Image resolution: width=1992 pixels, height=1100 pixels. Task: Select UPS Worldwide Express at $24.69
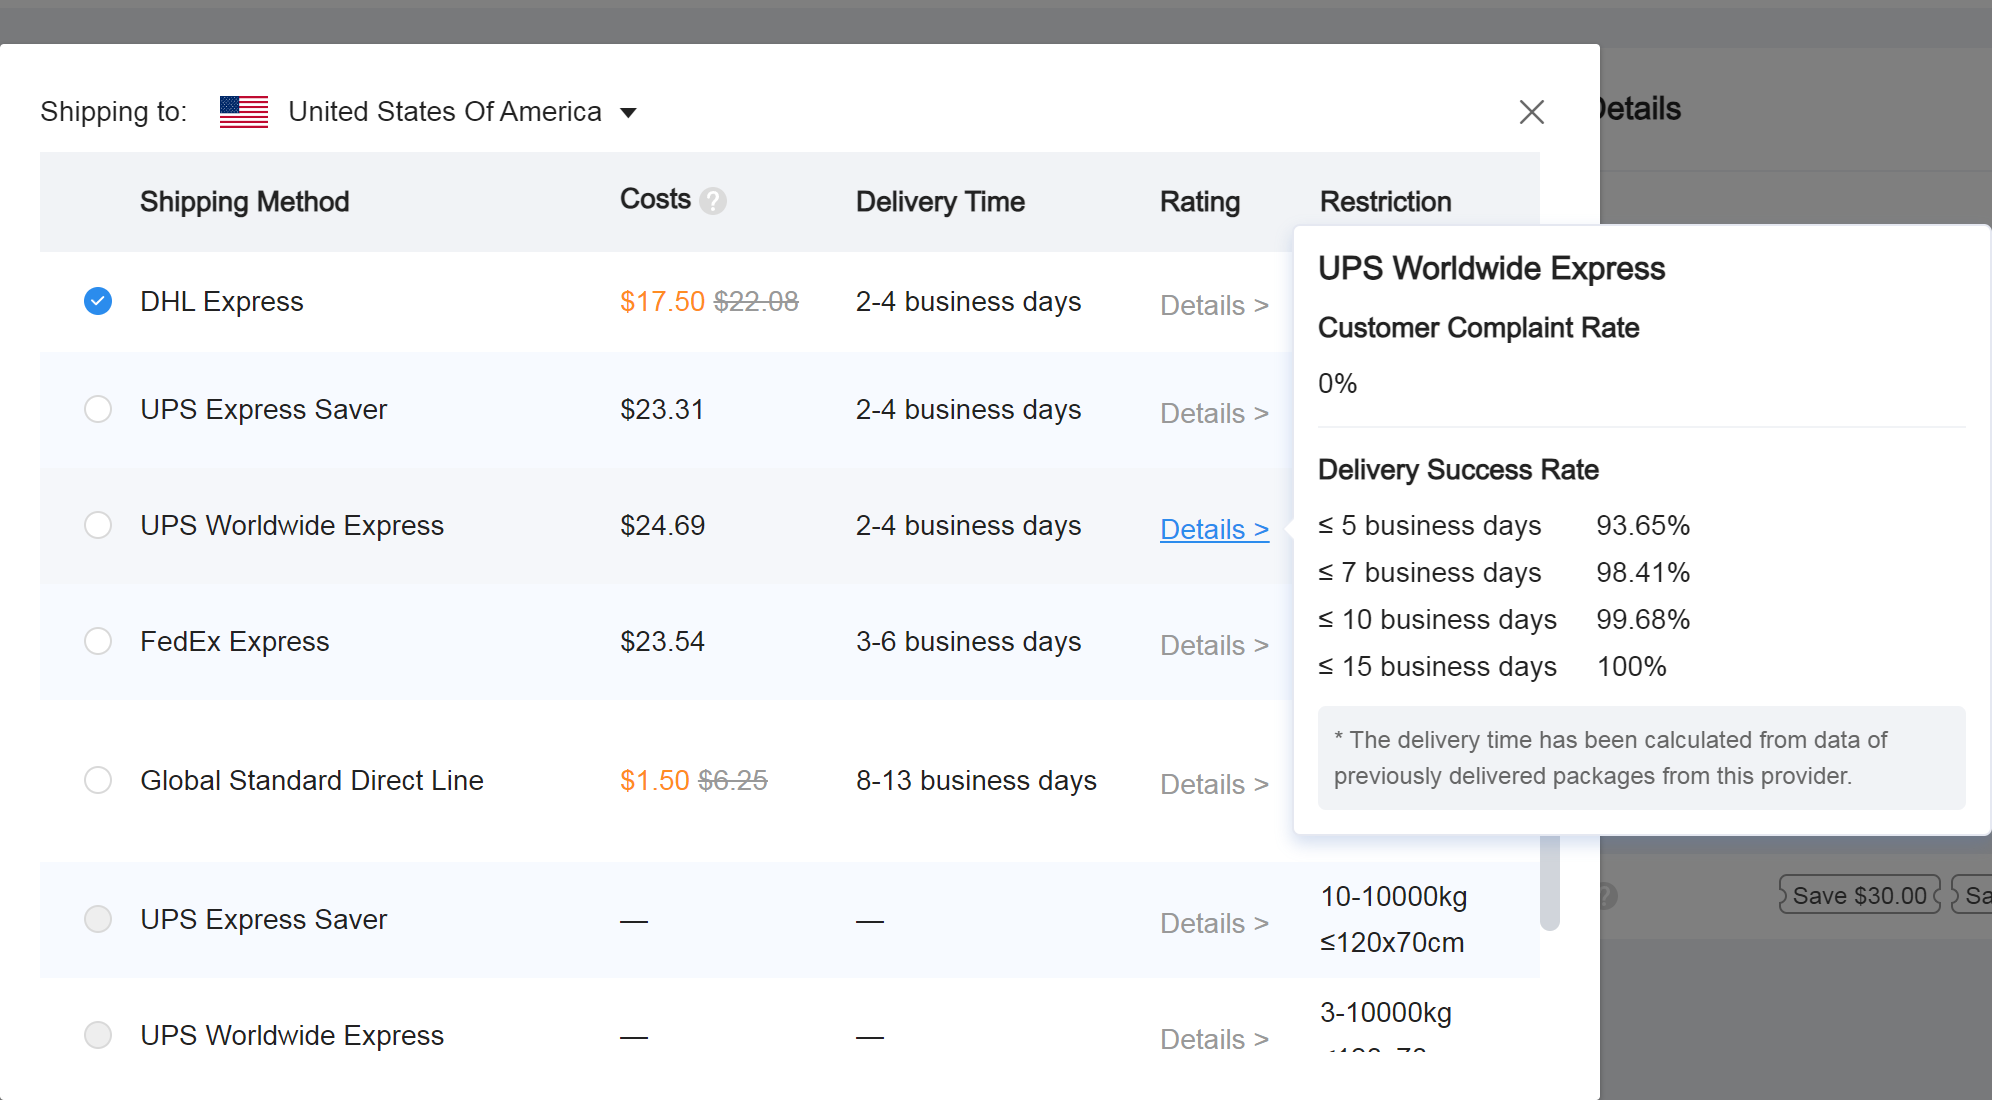pyautogui.click(x=98, y=525)
